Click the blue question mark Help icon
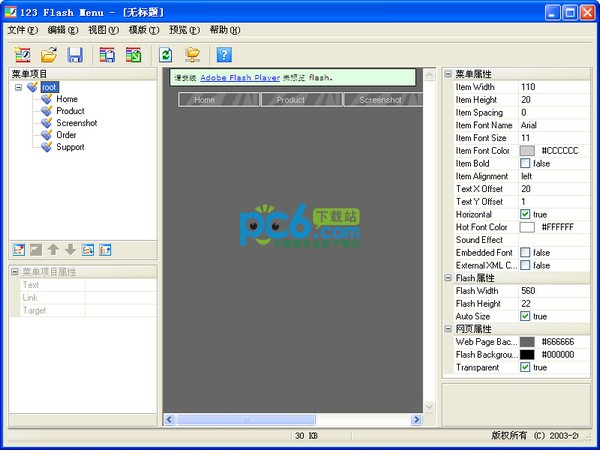Viewport: 600px width, 450px height. [224, 54]
